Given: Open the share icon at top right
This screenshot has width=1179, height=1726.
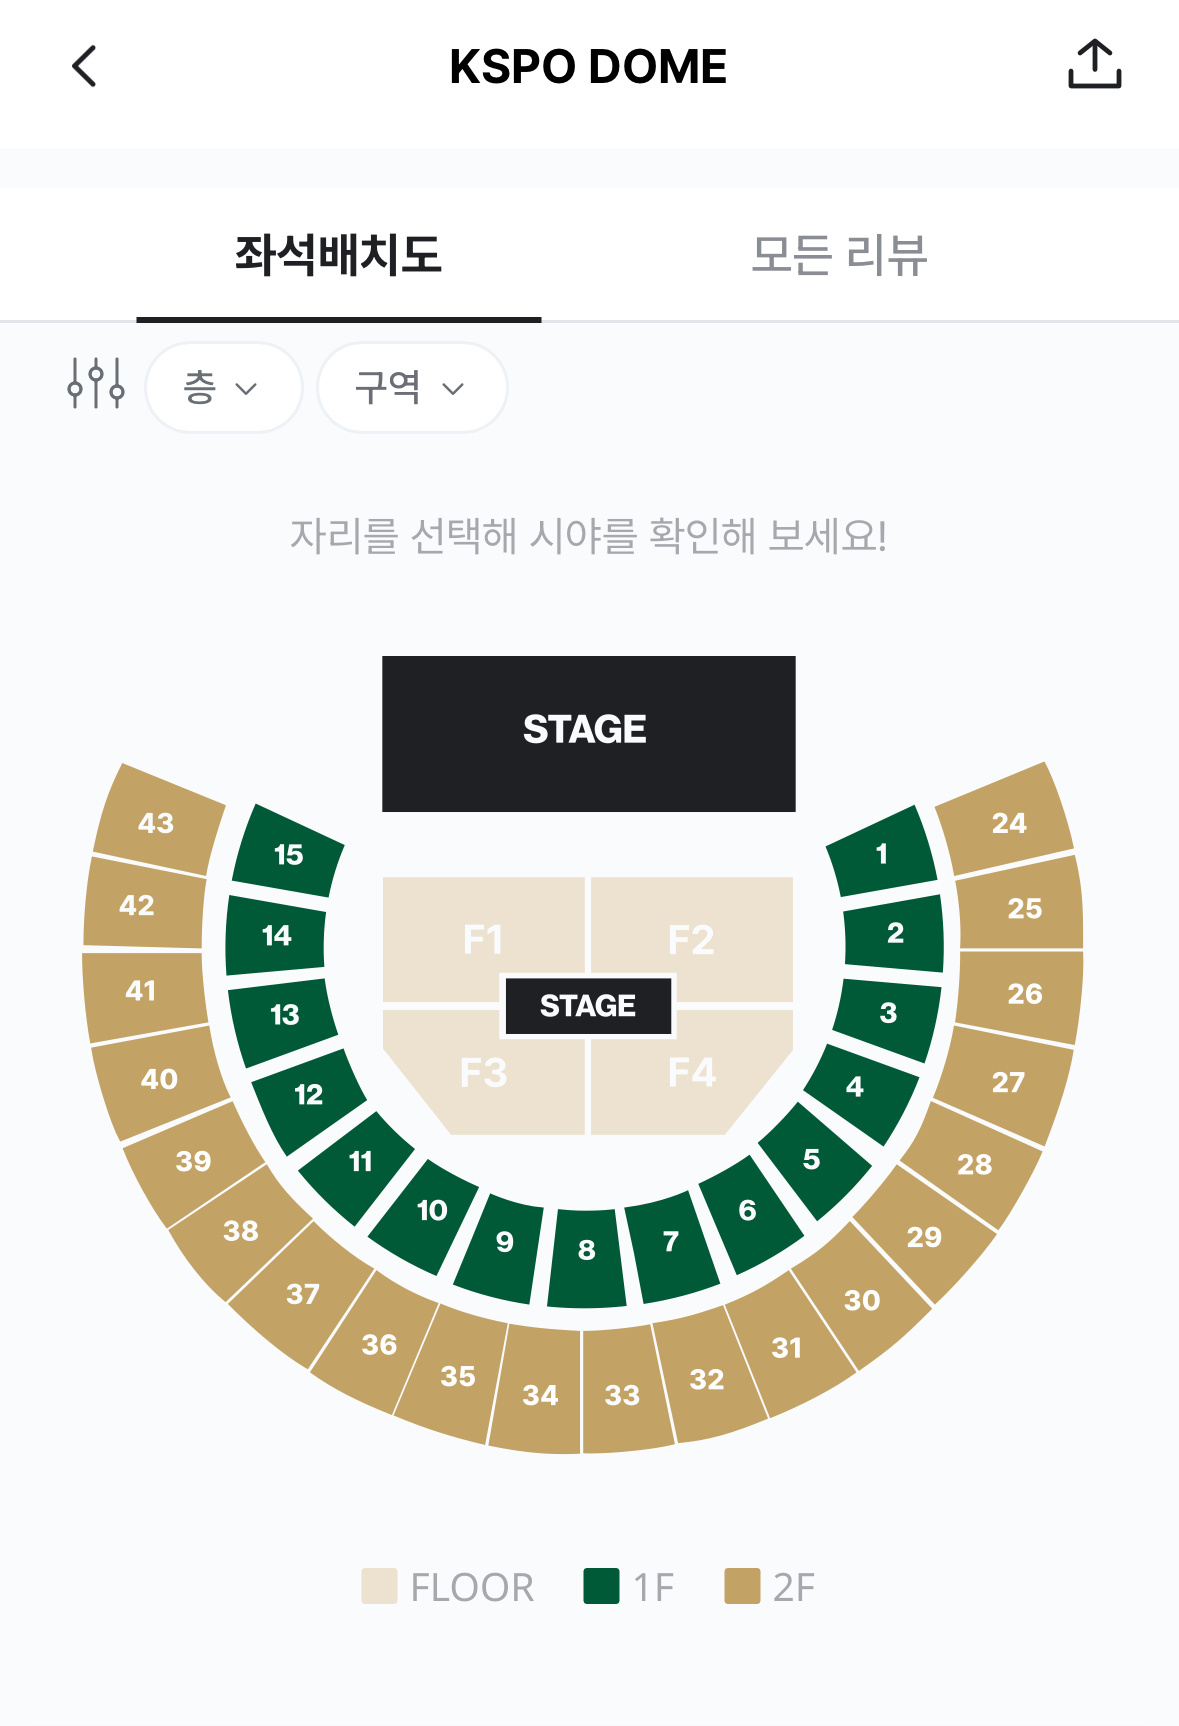Looking at the screenshot, I should (1095, 65).
